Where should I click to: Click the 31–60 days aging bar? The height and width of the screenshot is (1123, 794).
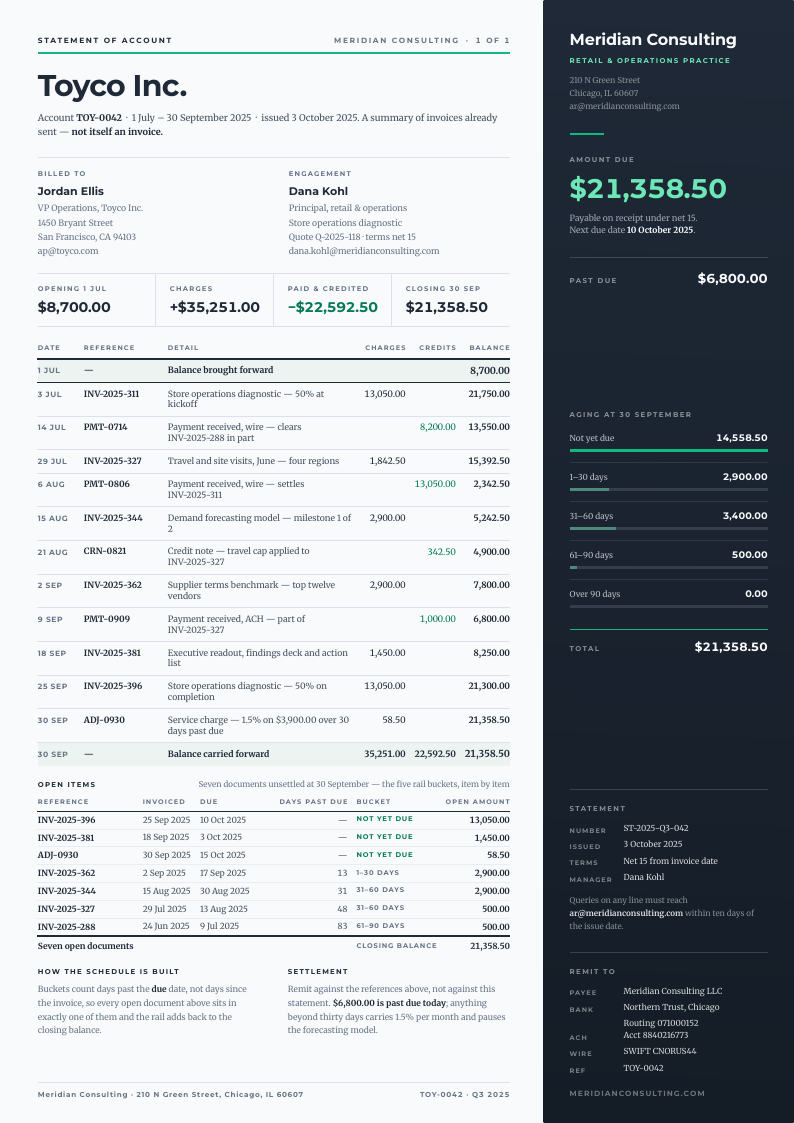tap(669, 528)
